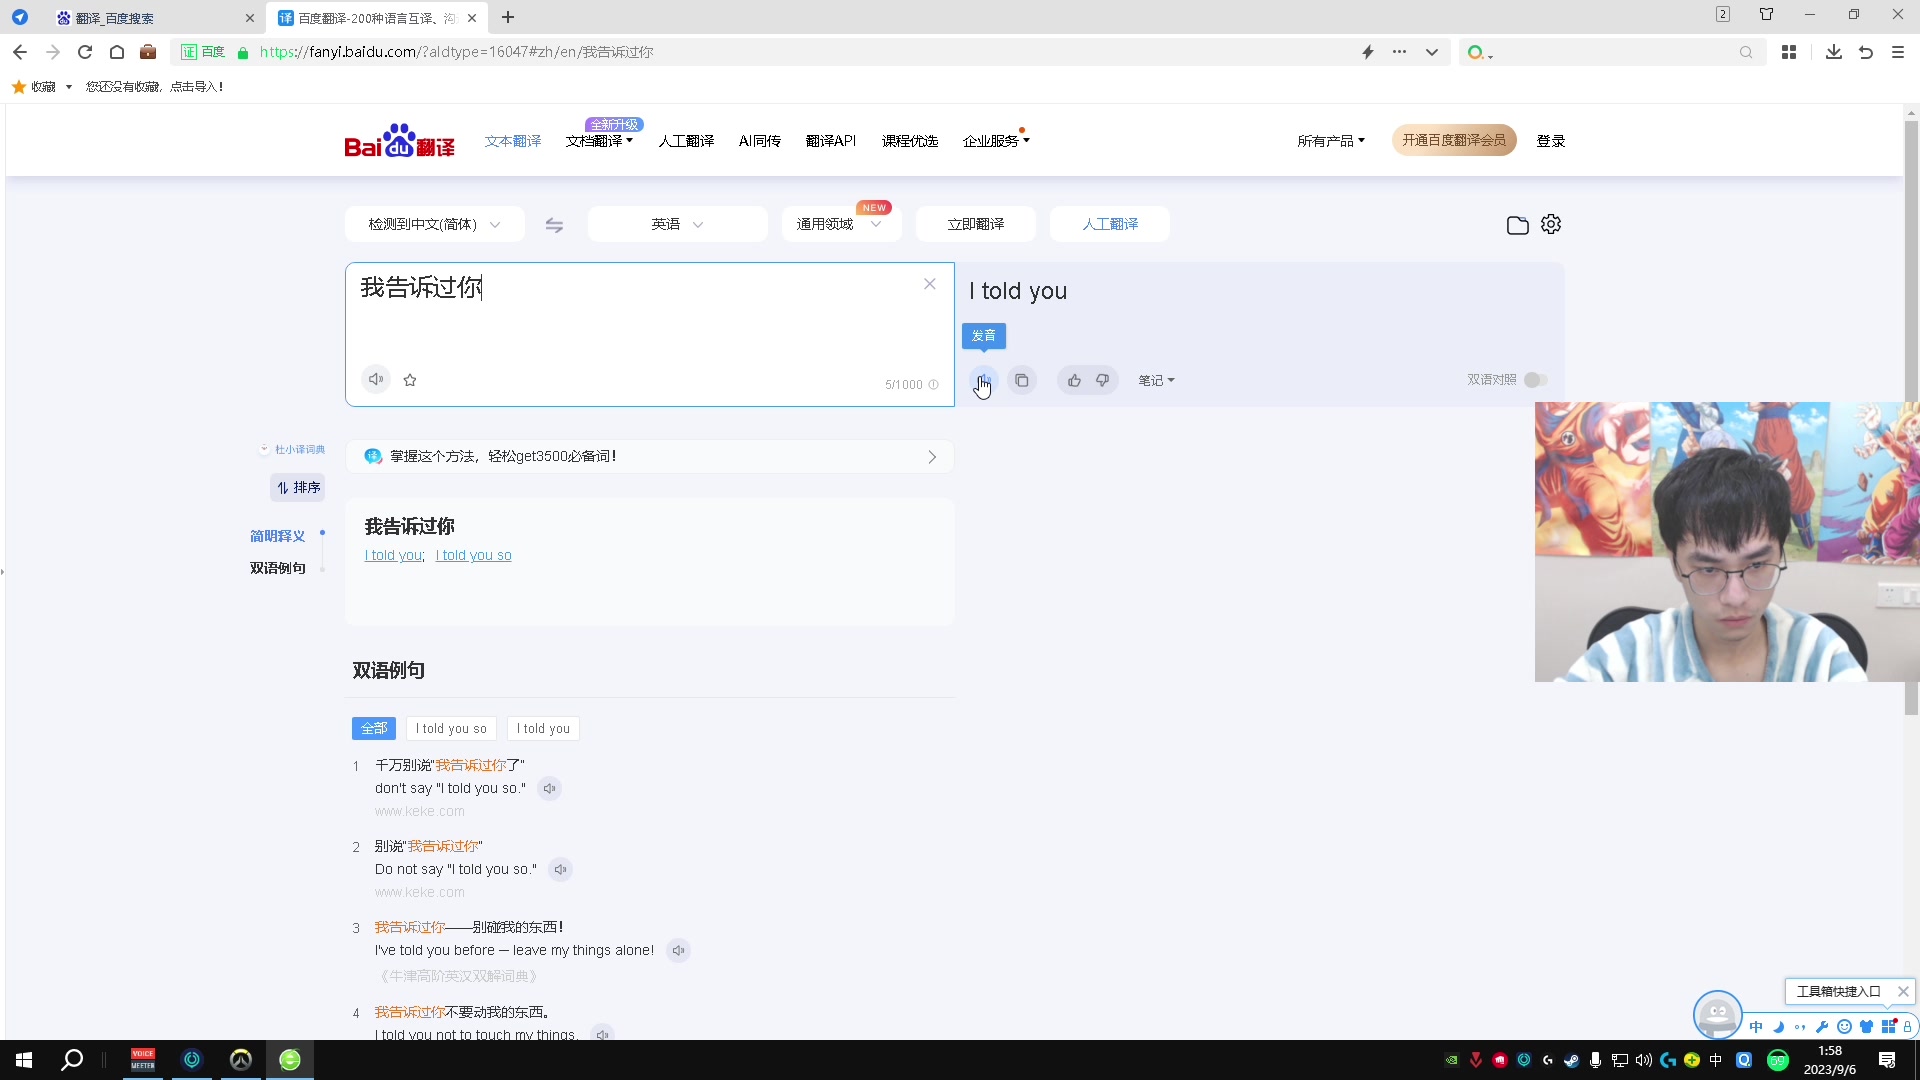Go to browser home page

tap(117, 52)
